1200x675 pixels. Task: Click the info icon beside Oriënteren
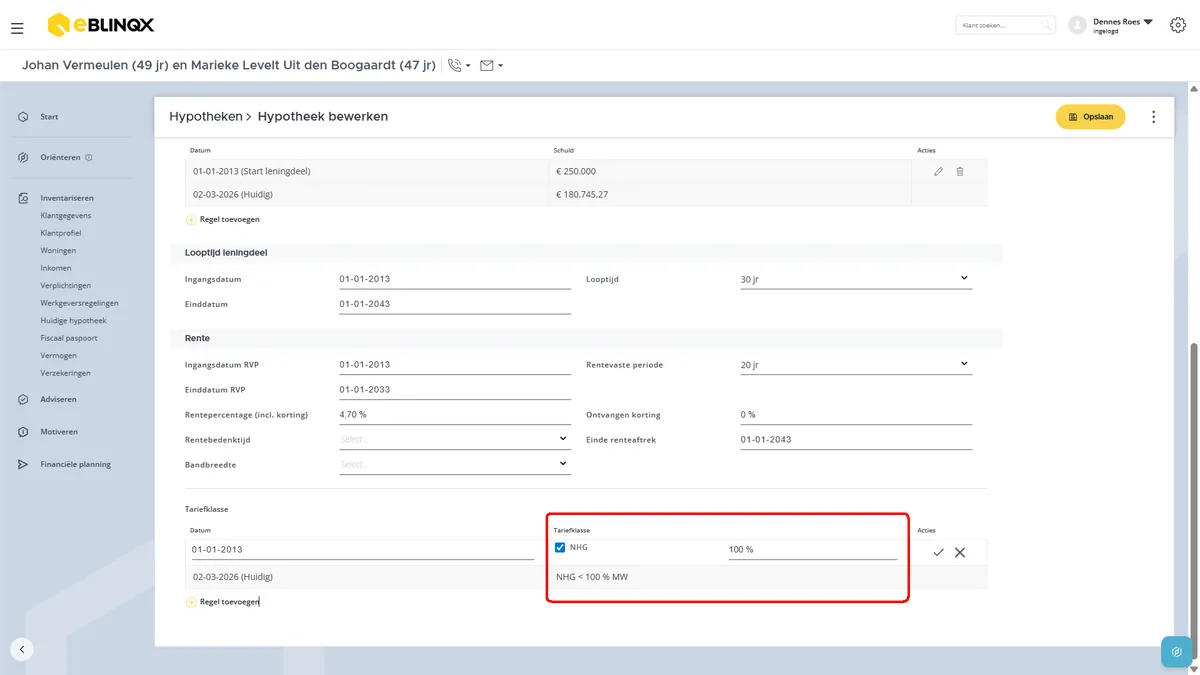[x=89, y=157]
